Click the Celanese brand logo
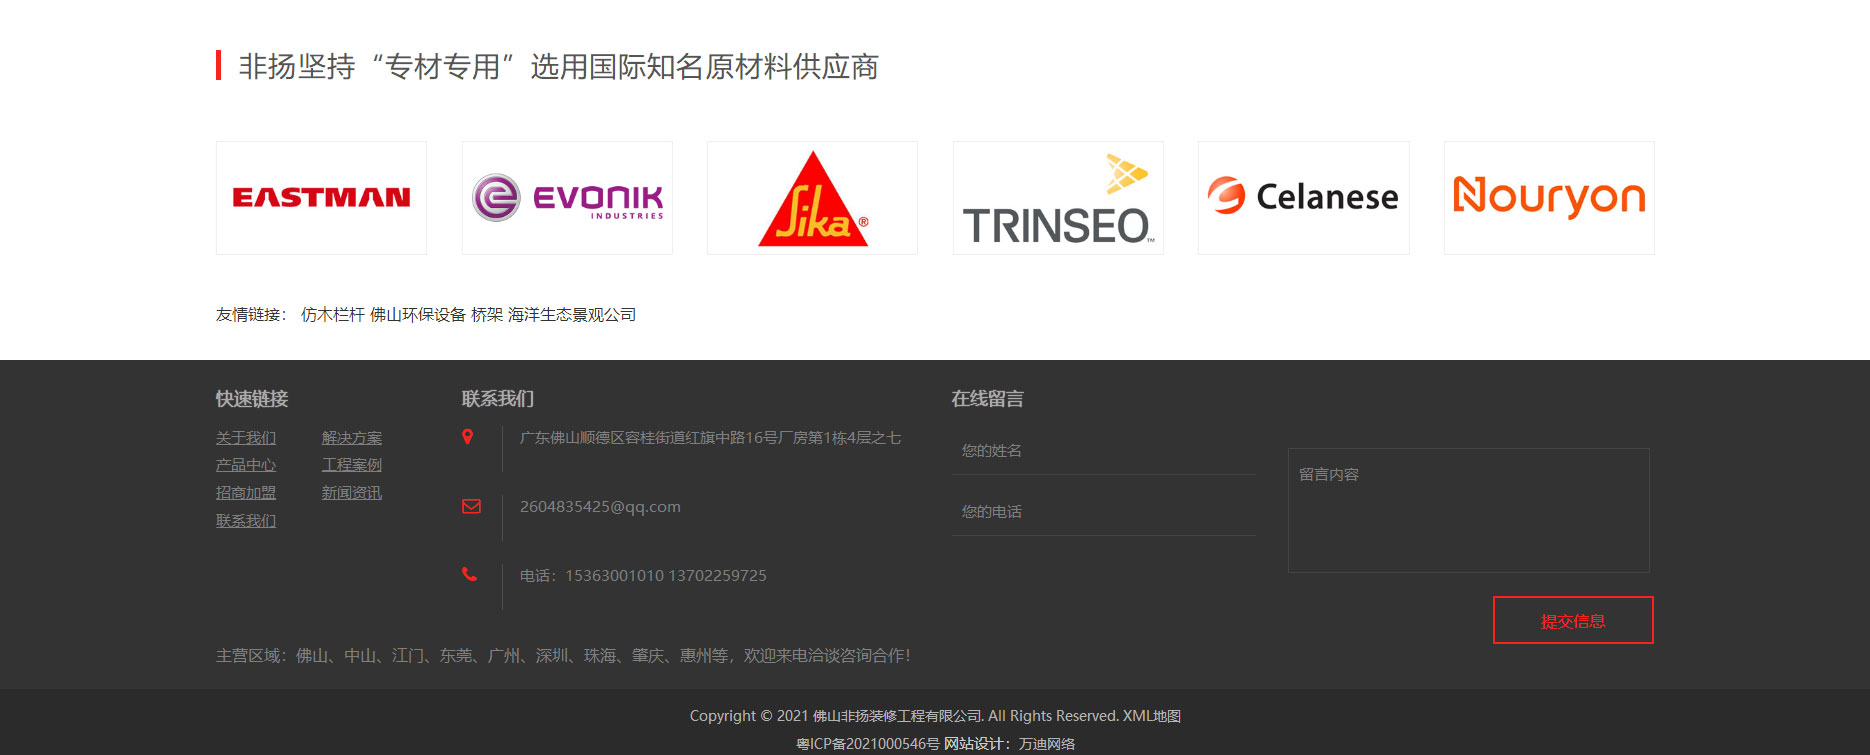Image resolution: width=1870 pixels, height=755 pixels. coord(1303,198)
